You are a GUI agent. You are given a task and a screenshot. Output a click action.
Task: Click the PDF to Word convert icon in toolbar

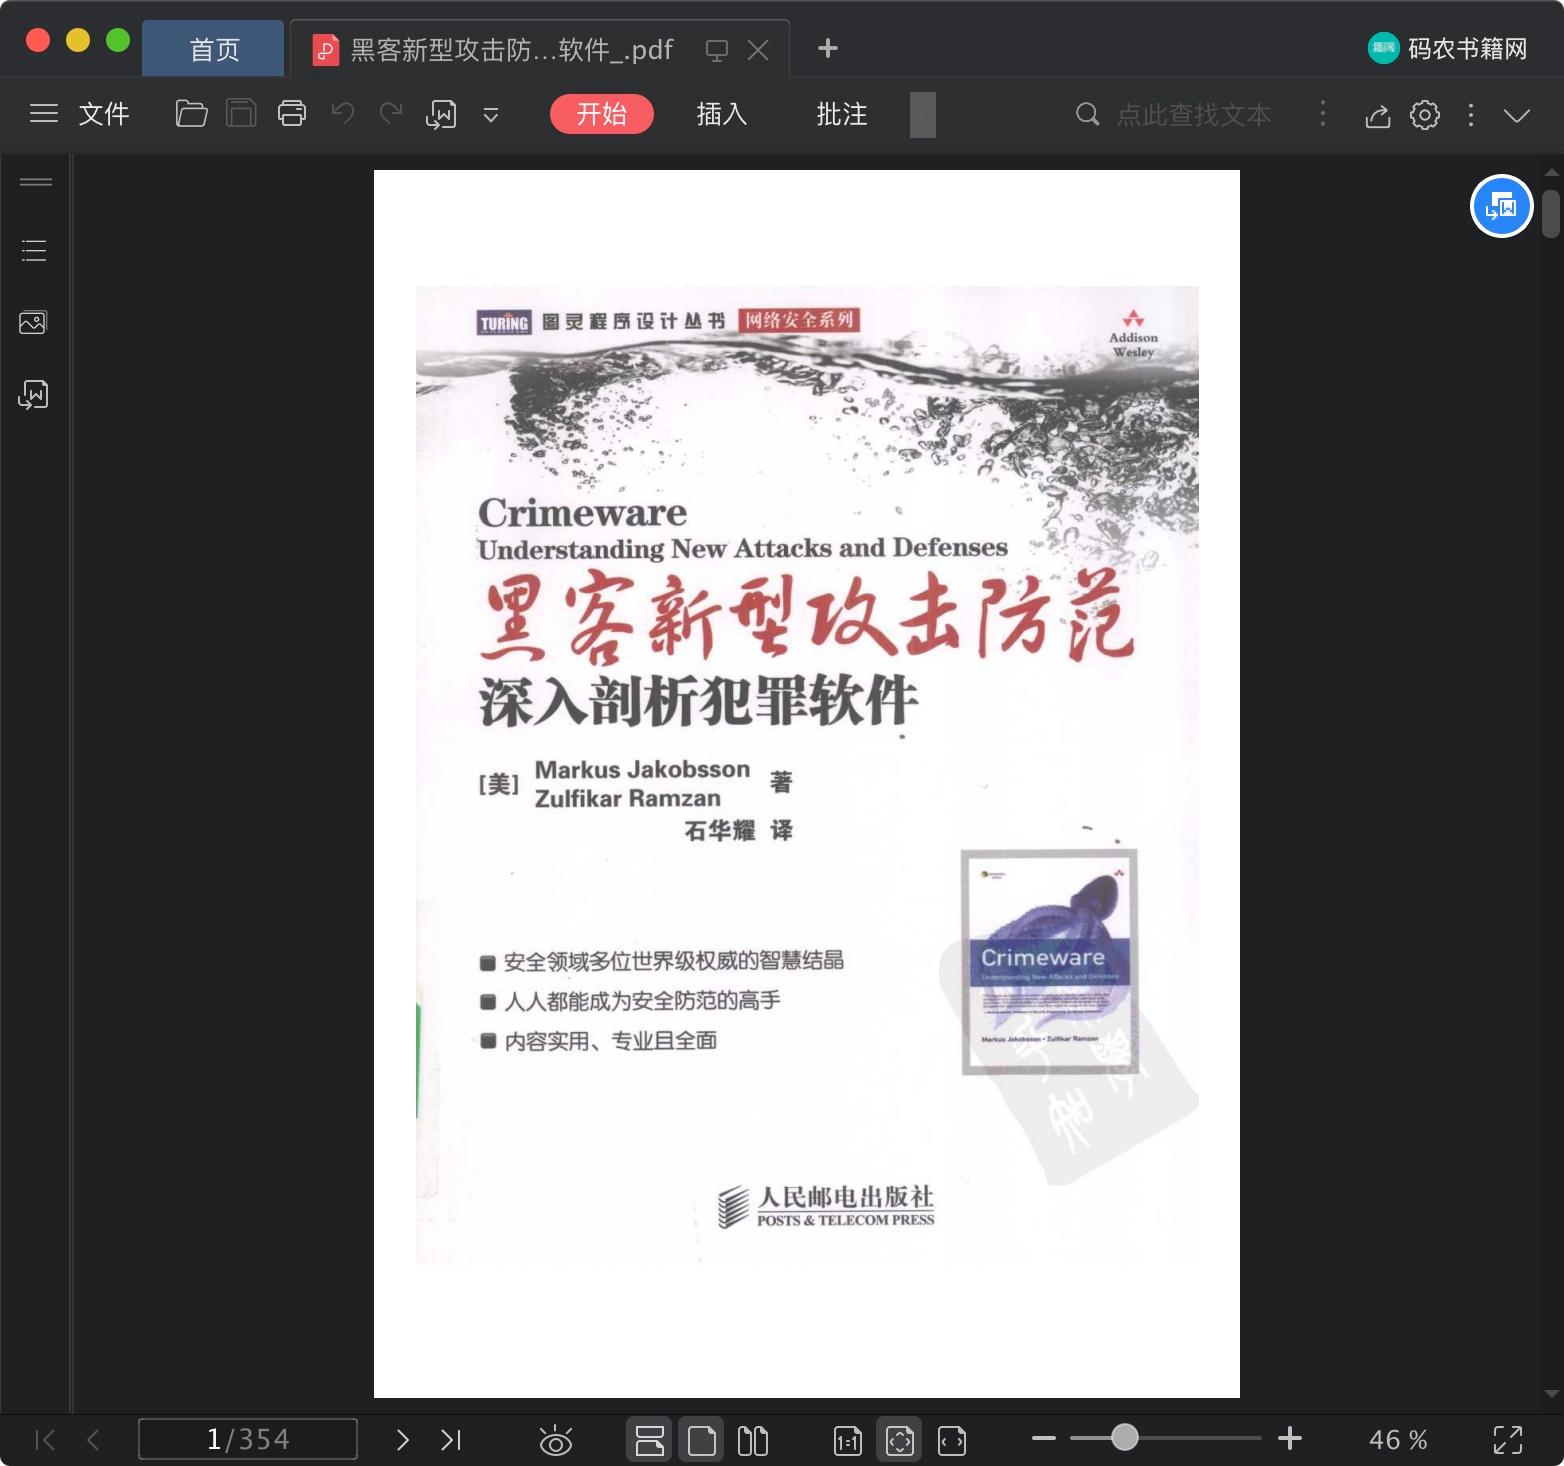tap(441, 114)
